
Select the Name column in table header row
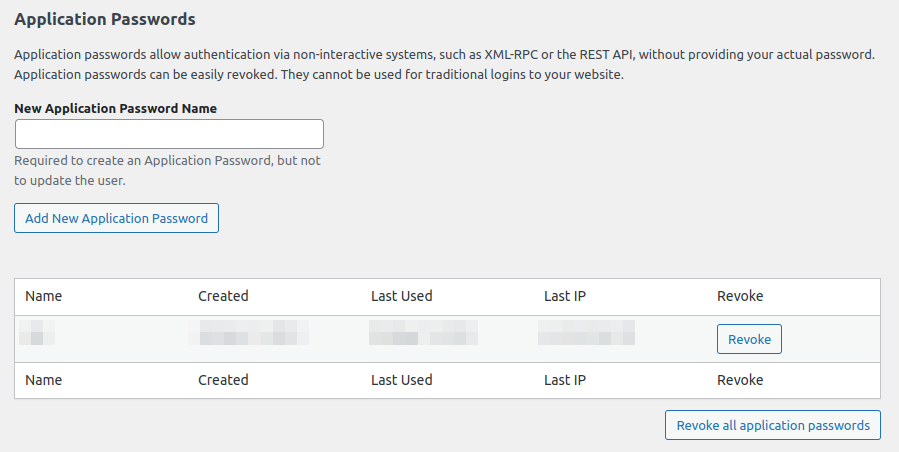(44, 296)
